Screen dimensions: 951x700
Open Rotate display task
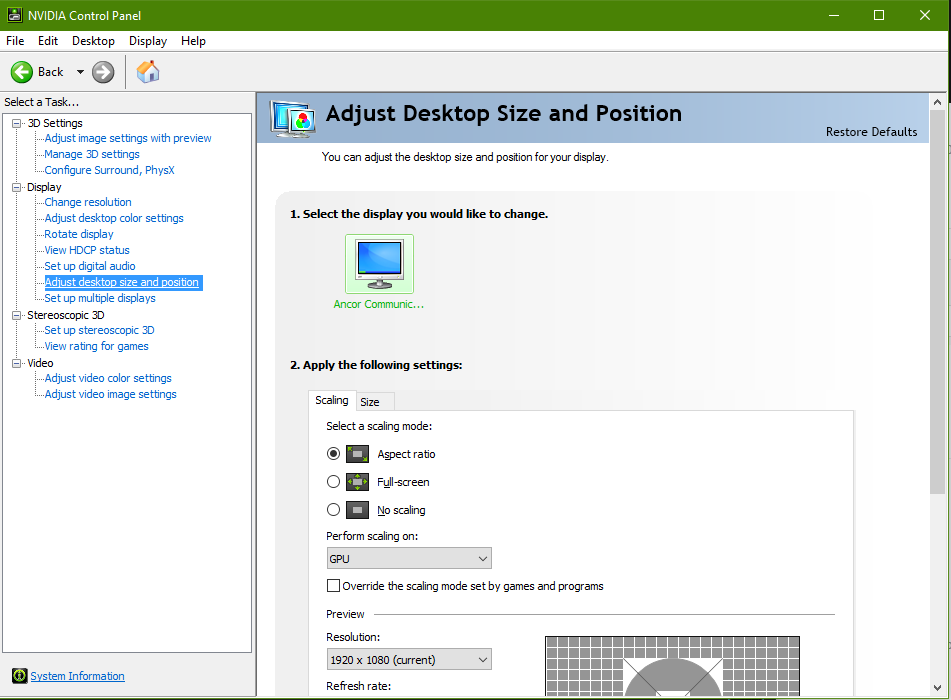click(79, 234)
